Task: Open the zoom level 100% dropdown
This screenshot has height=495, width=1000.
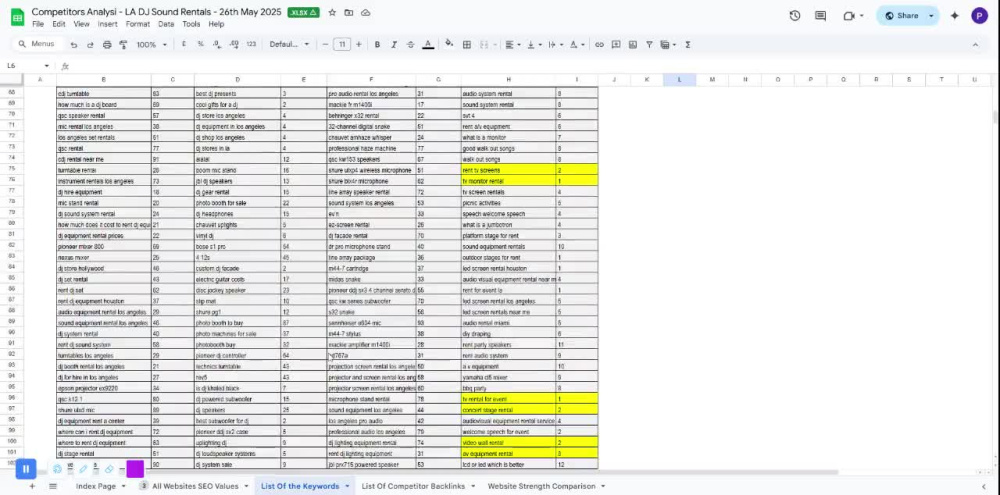Action: [x=151, y=45]
